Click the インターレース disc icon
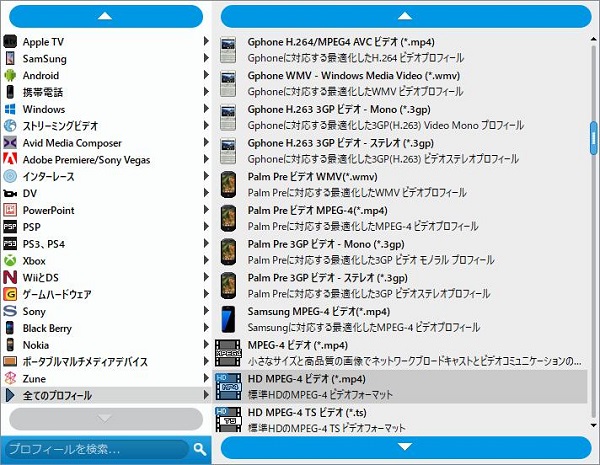 pos(10,176)
